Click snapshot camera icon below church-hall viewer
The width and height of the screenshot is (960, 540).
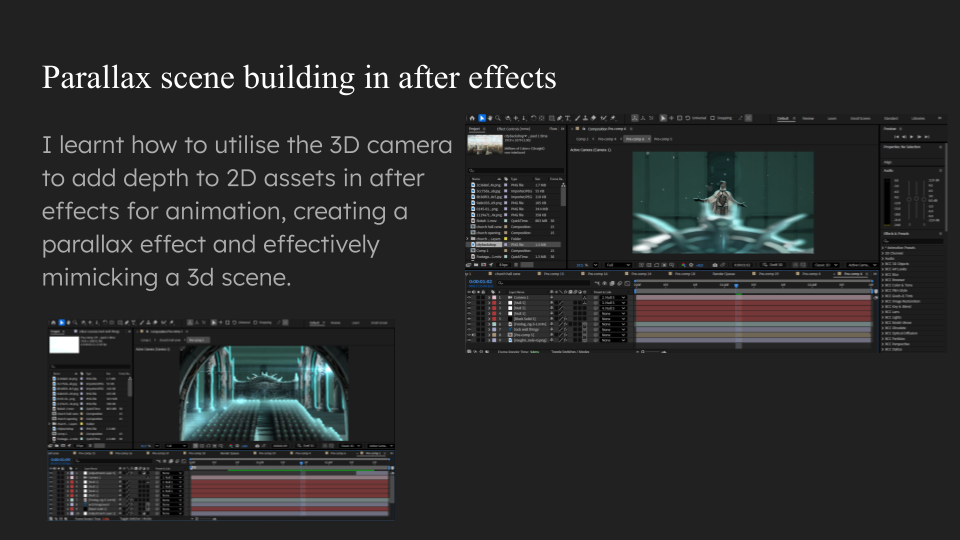(x=257, y=446)
